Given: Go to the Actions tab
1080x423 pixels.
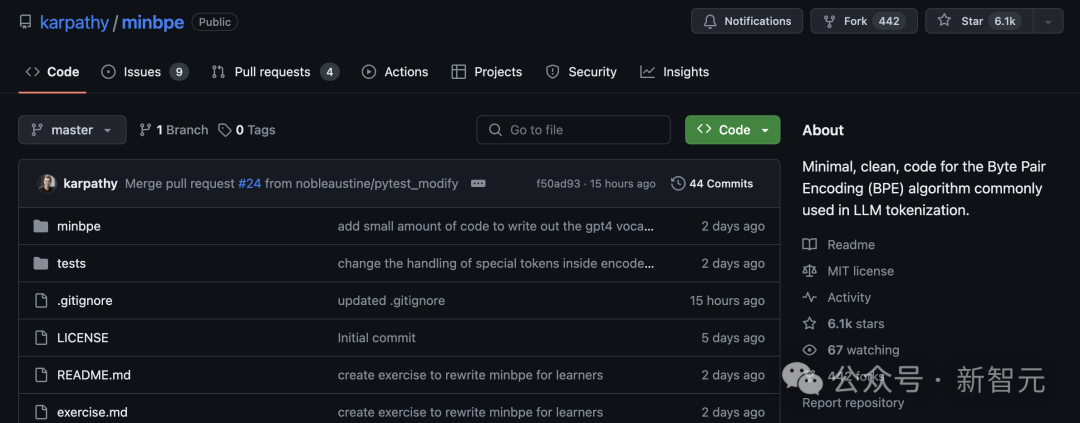Looking at the screenshot, I should point(395,72).
